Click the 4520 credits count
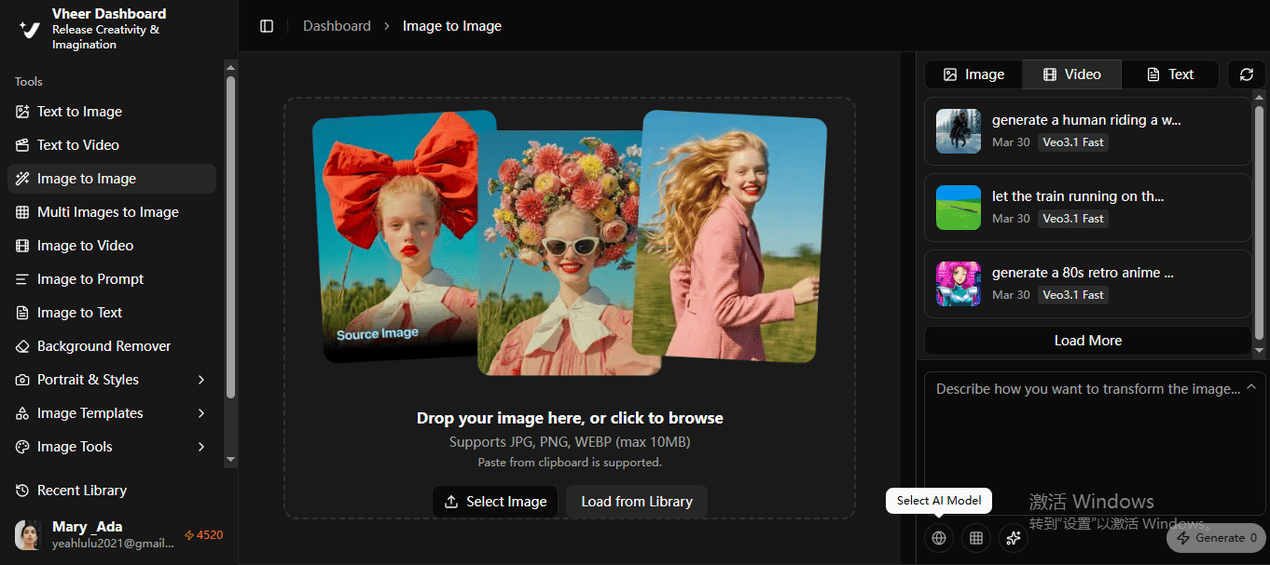 210,535
